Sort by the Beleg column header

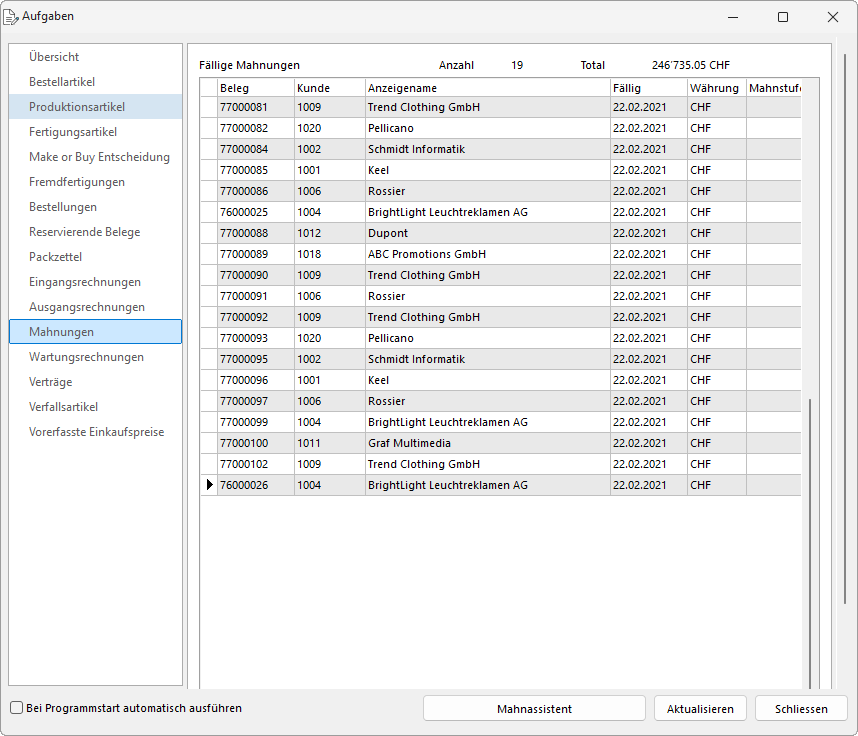(x=255, y=88)
